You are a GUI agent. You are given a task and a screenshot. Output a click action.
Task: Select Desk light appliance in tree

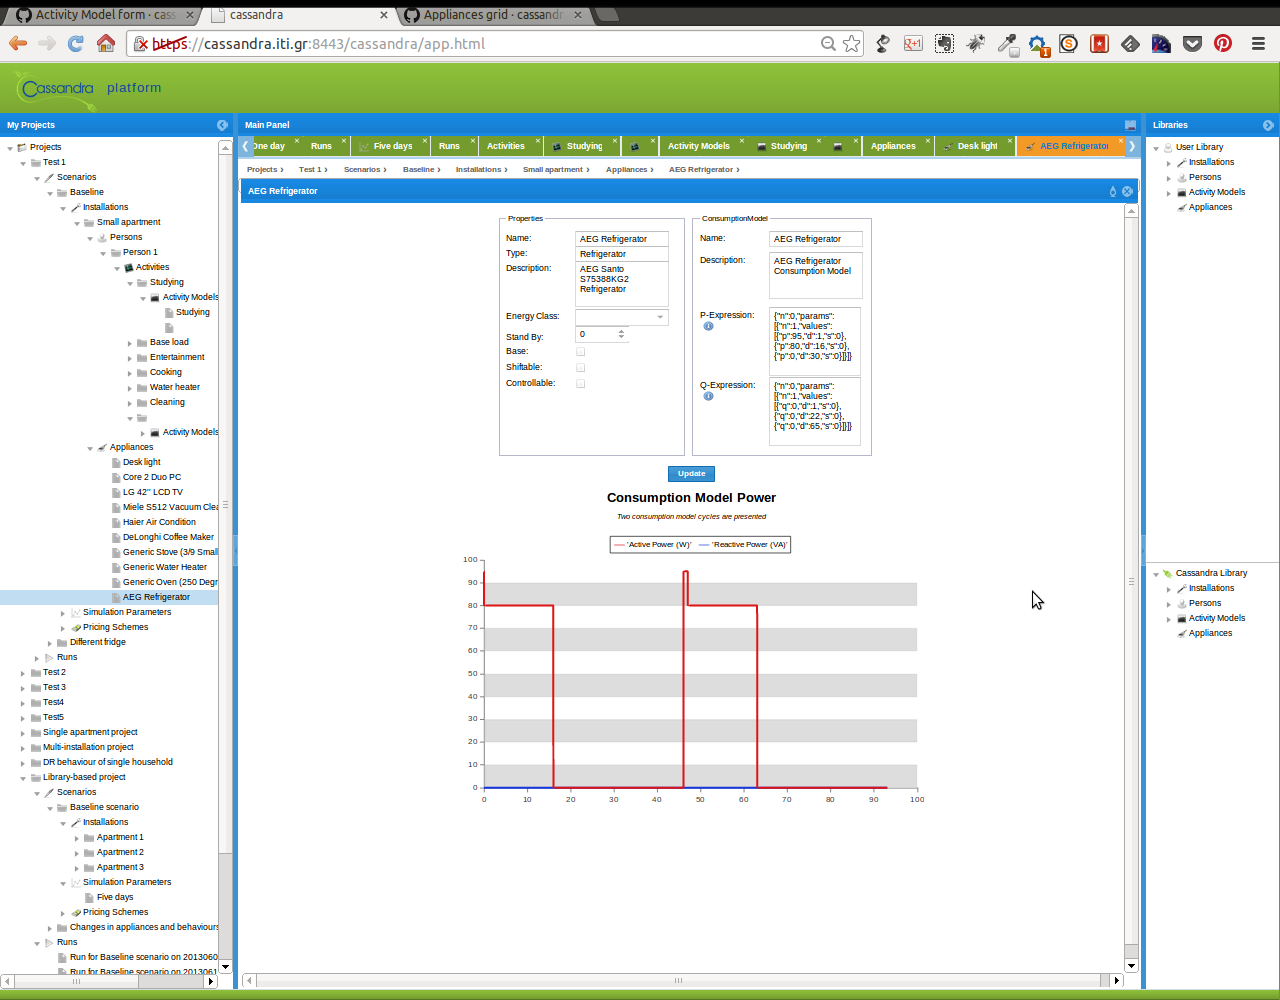[141, 462]
